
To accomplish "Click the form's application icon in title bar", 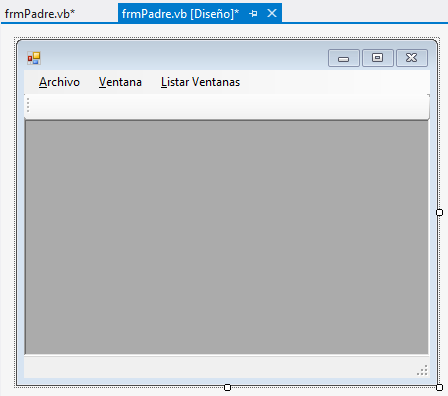I will click(x=34, y=58).
